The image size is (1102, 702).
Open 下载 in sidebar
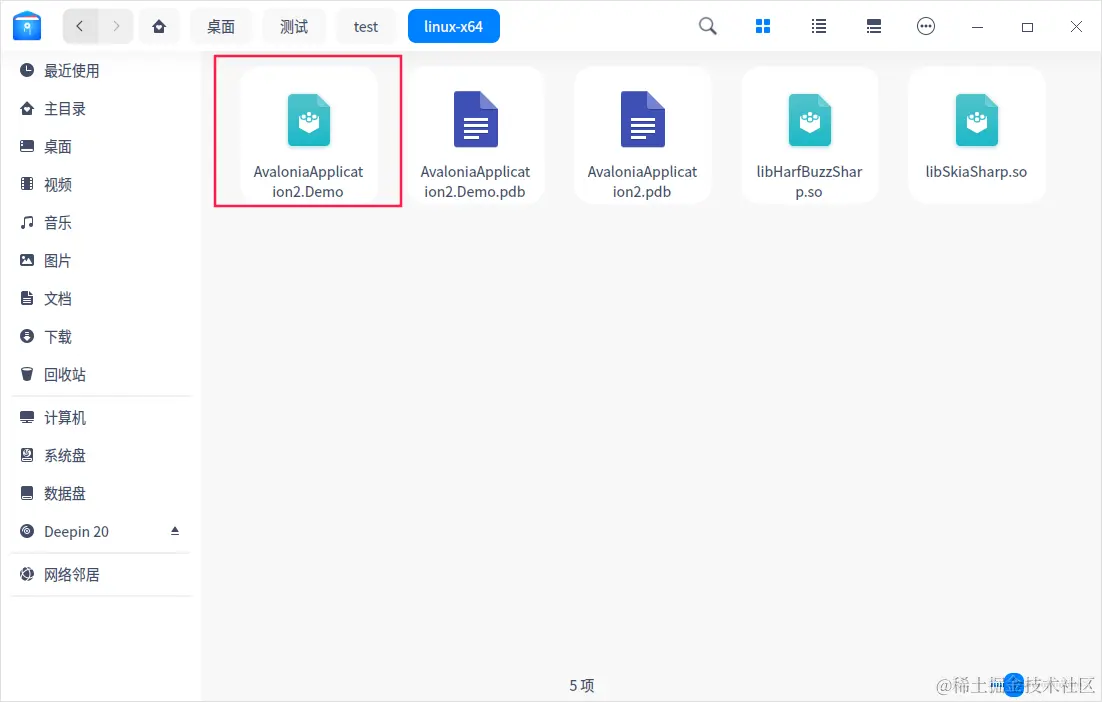[101, 336]
